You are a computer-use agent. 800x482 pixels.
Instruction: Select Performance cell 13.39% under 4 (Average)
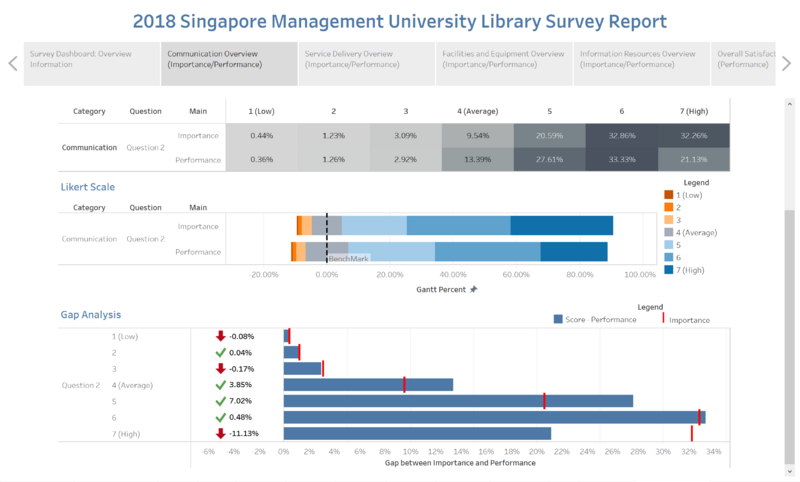pyautogui.click(x=478, y=159)
